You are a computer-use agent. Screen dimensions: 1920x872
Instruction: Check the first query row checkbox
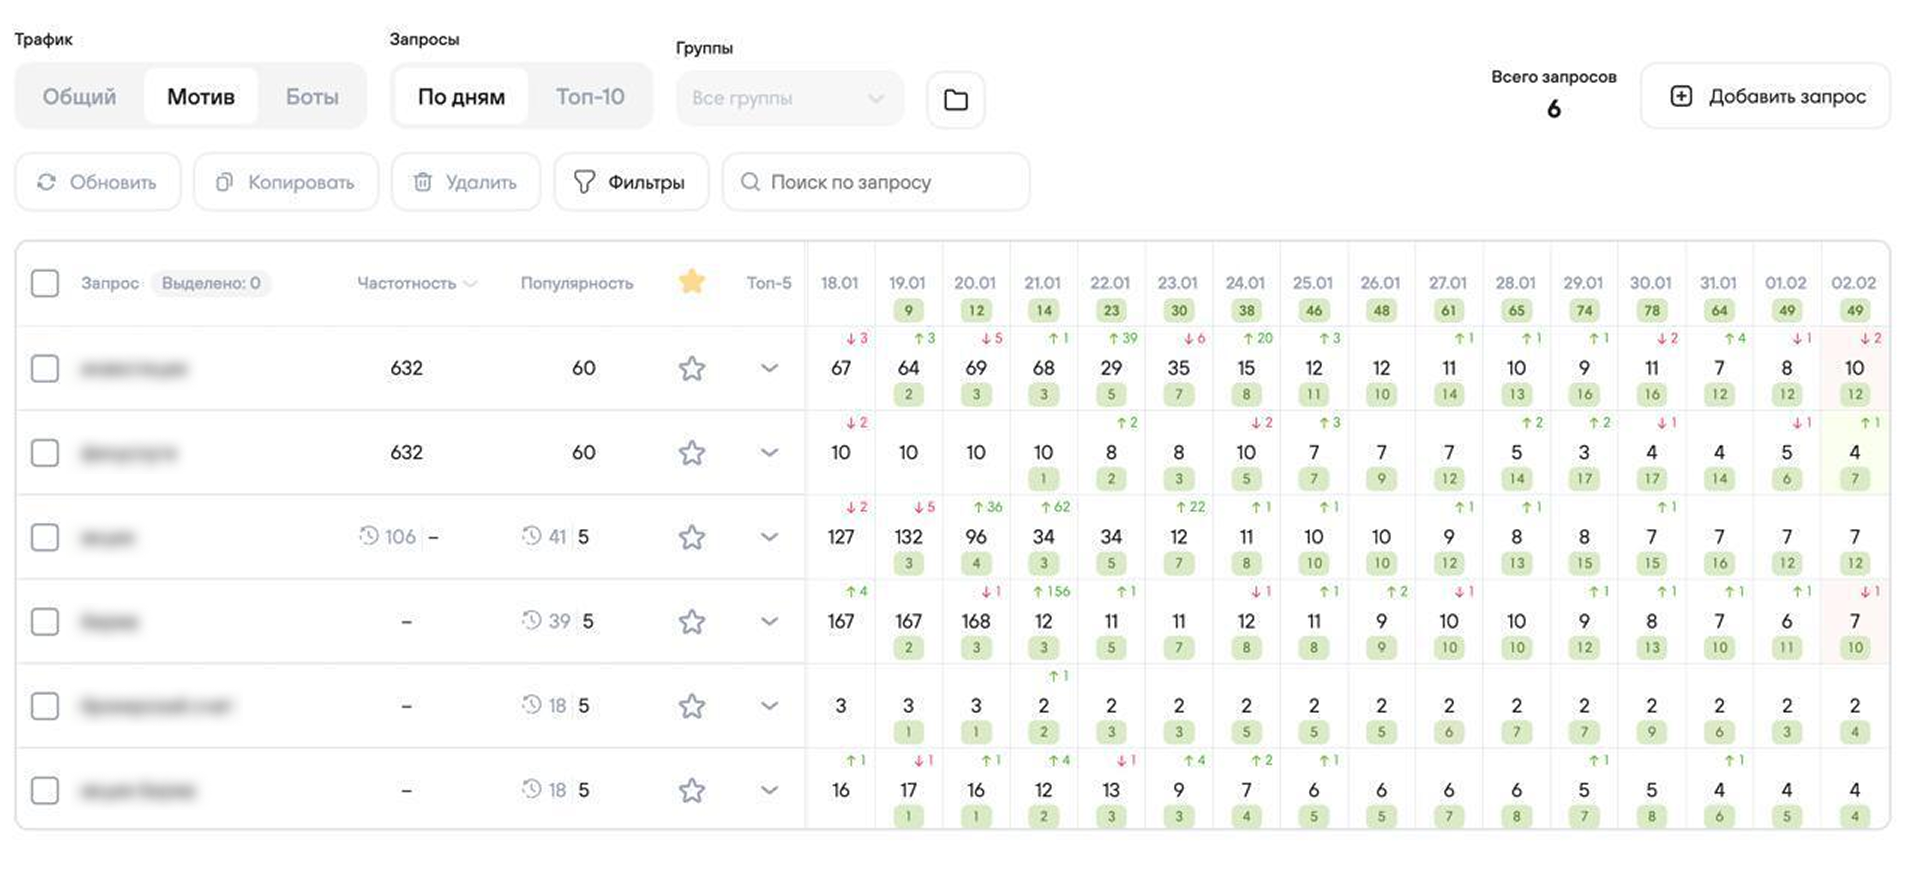pos(45,368)
